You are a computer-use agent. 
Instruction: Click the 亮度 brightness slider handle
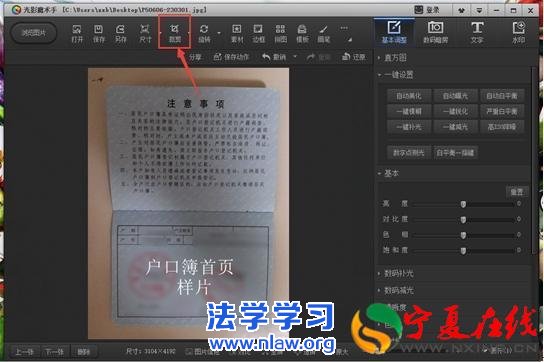click(463, 204)
